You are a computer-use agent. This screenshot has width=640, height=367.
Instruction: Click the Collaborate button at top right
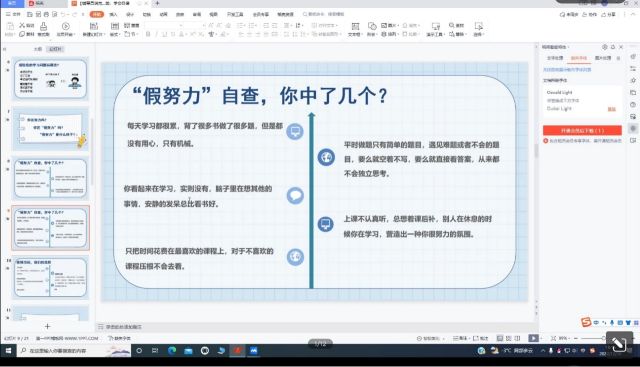590,14
